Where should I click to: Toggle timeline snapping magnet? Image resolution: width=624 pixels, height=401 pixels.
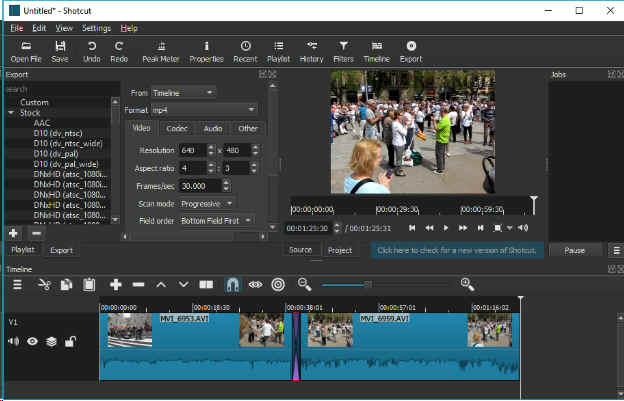pos(232,285)
